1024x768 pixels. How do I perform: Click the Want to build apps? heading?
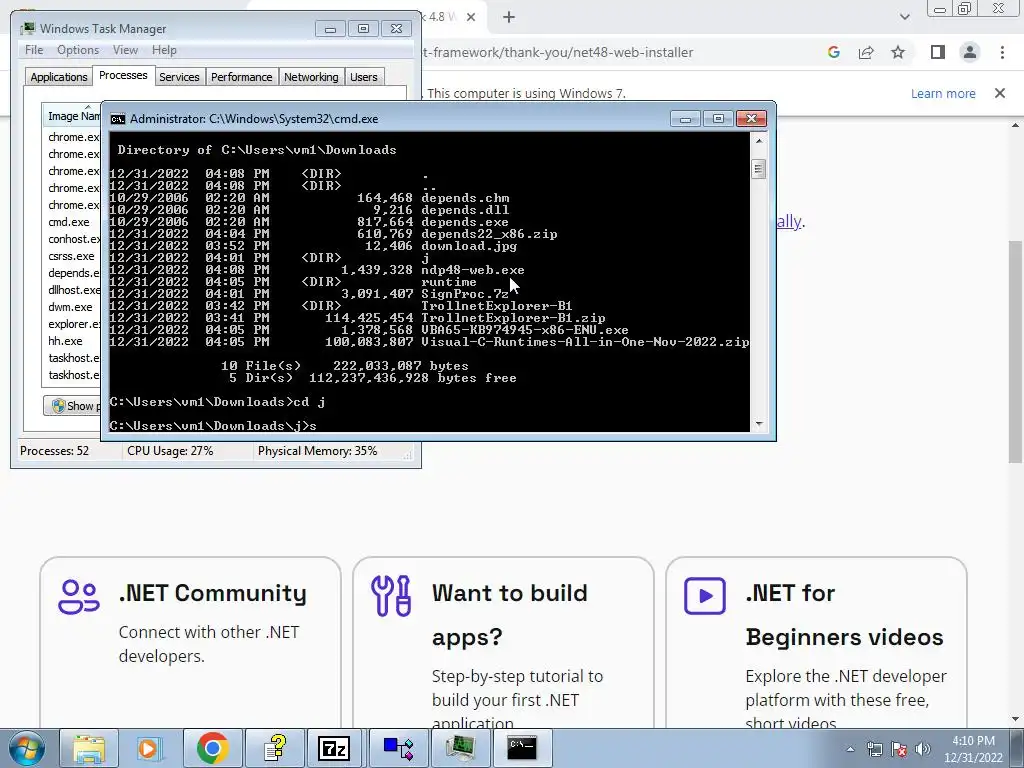tap(509, 615)
